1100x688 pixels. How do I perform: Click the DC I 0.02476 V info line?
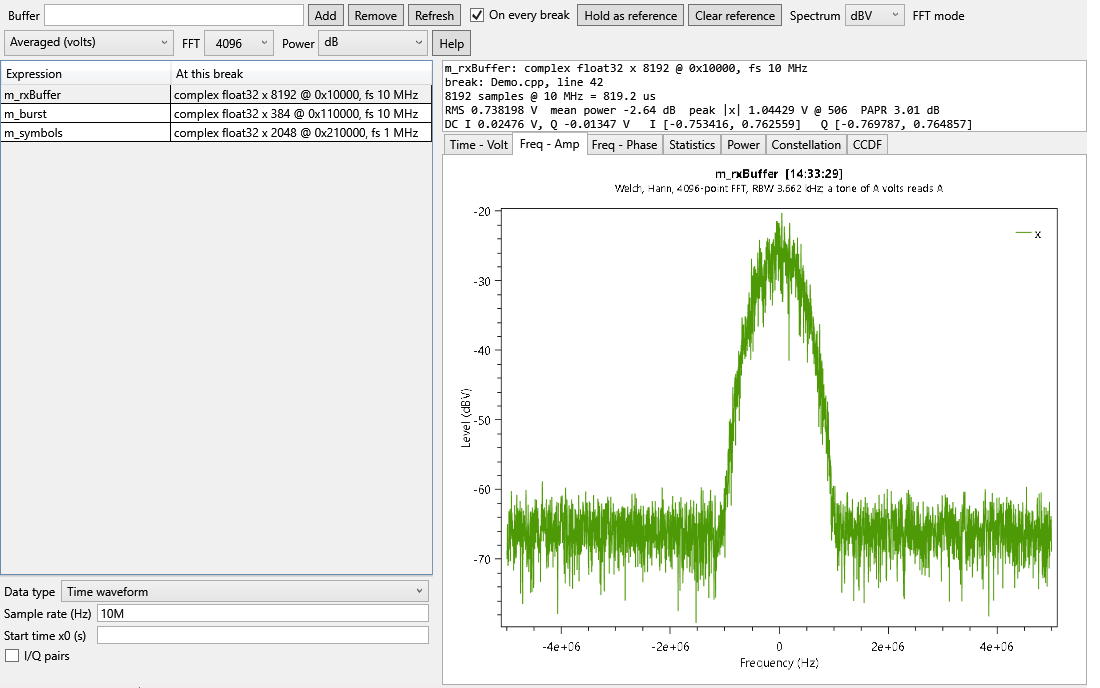point(709,124)
